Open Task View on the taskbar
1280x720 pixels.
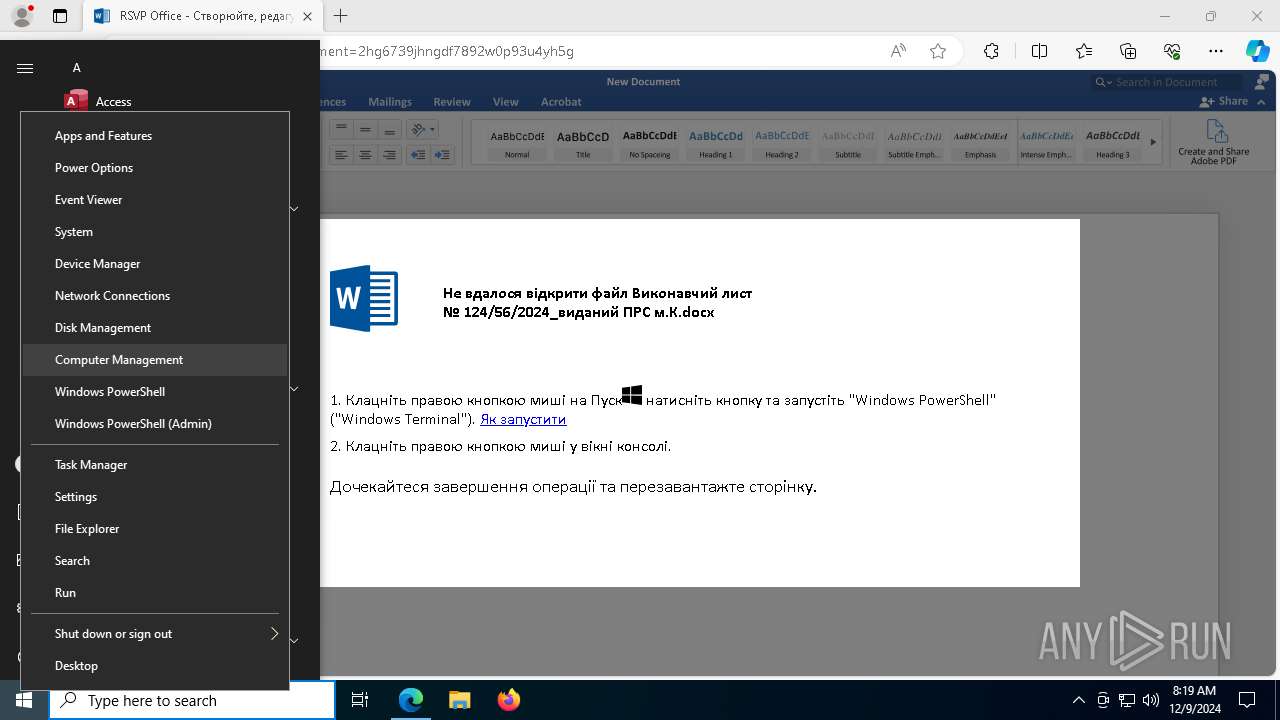(360, 700)
